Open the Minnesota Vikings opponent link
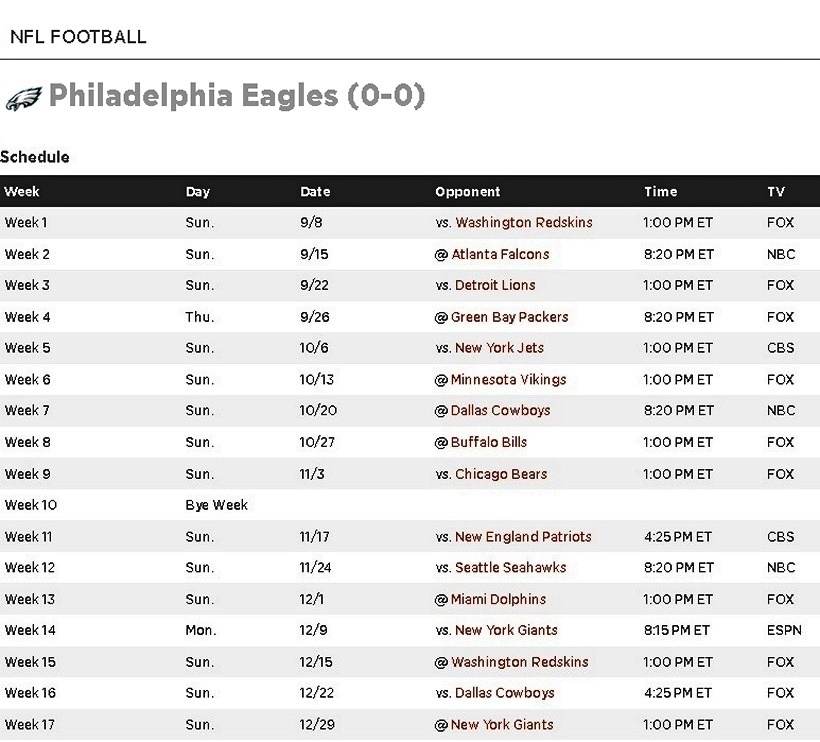Image resolution: width=820 pixels, height=742 pixels. click(x=508, y=380)
